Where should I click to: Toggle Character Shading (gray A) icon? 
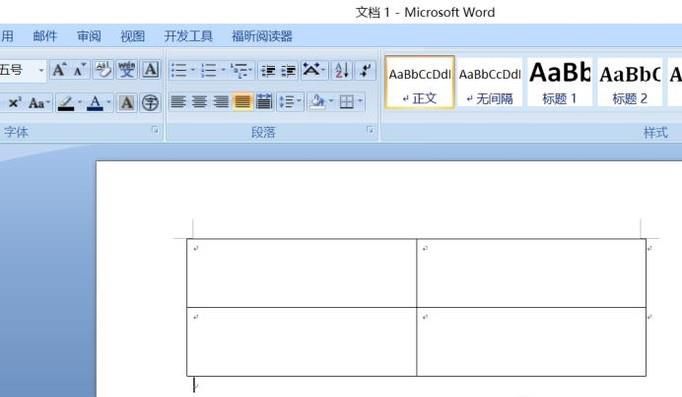[127, 103]
